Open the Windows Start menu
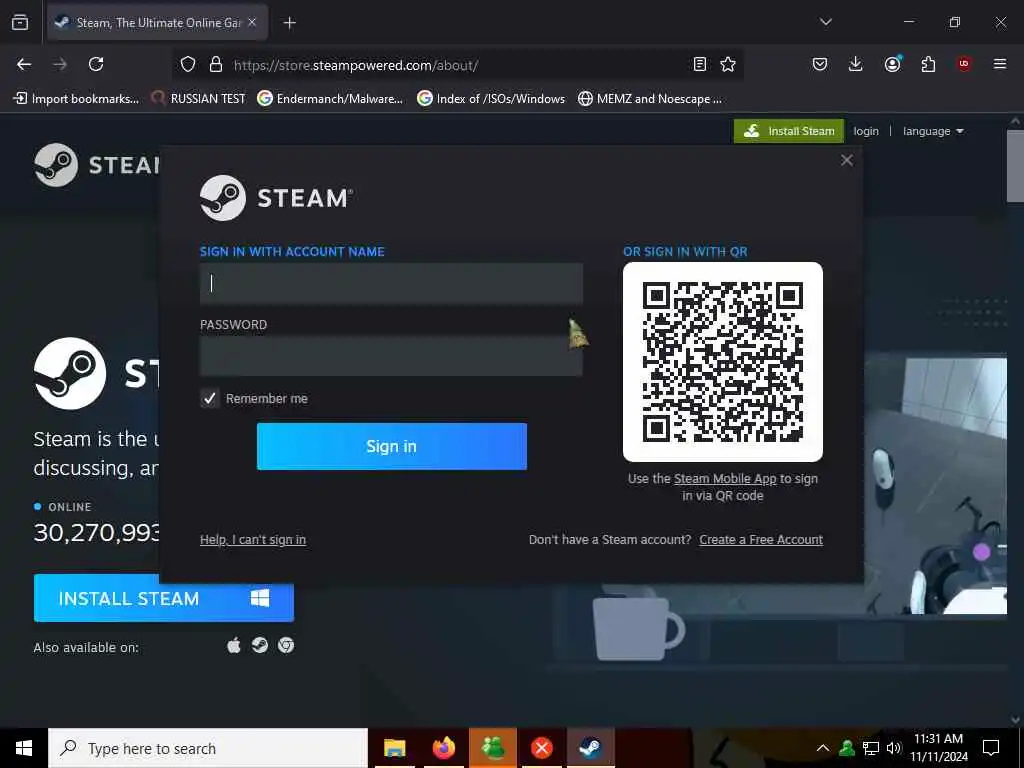Viewport: 1024px width, 768px height. 24,748
